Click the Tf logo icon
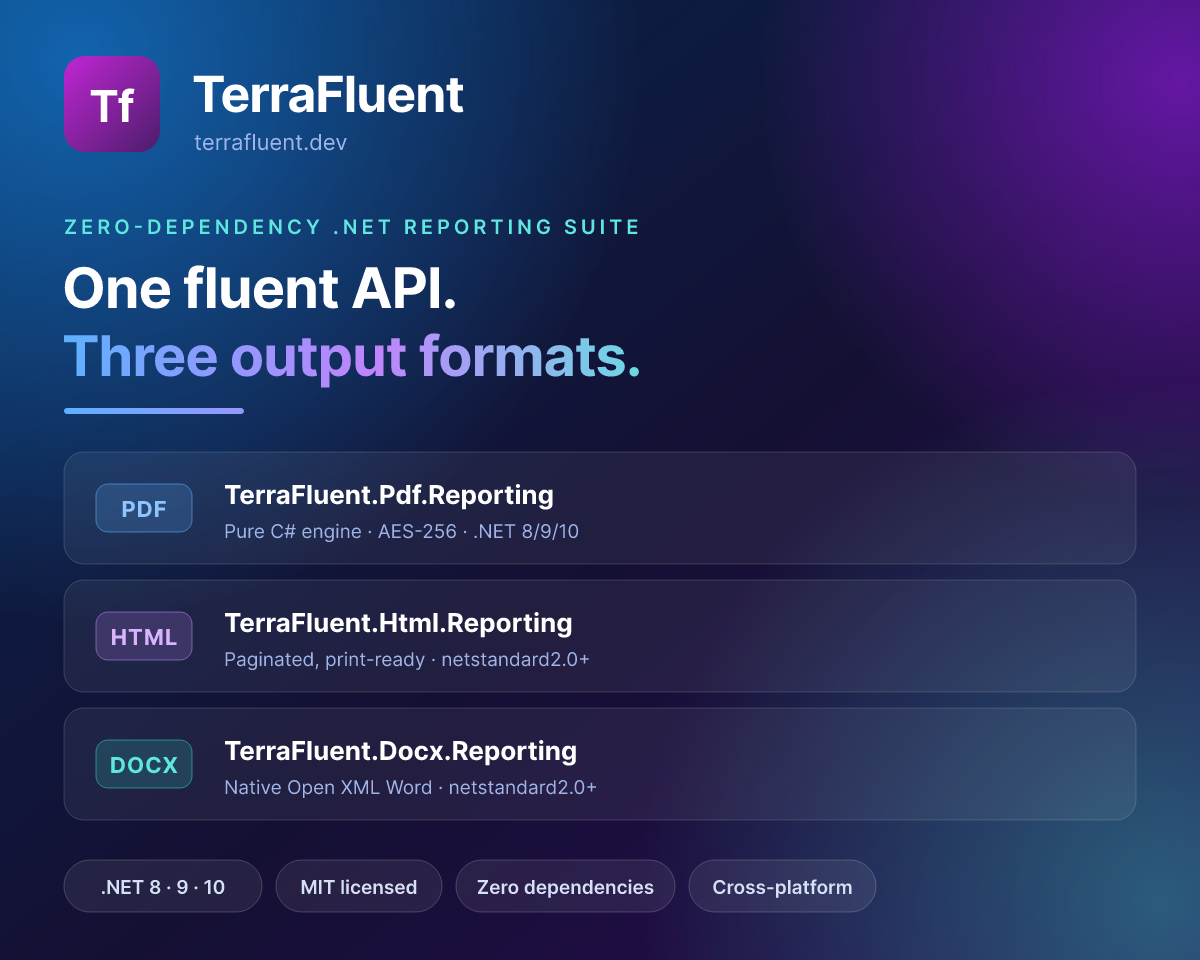 point(112,104)
